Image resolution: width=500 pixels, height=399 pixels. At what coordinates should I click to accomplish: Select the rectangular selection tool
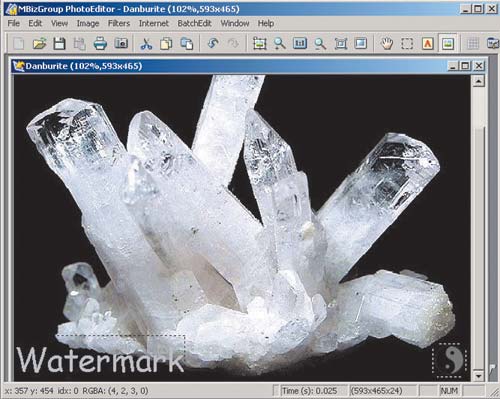click(x=407, y=43)
